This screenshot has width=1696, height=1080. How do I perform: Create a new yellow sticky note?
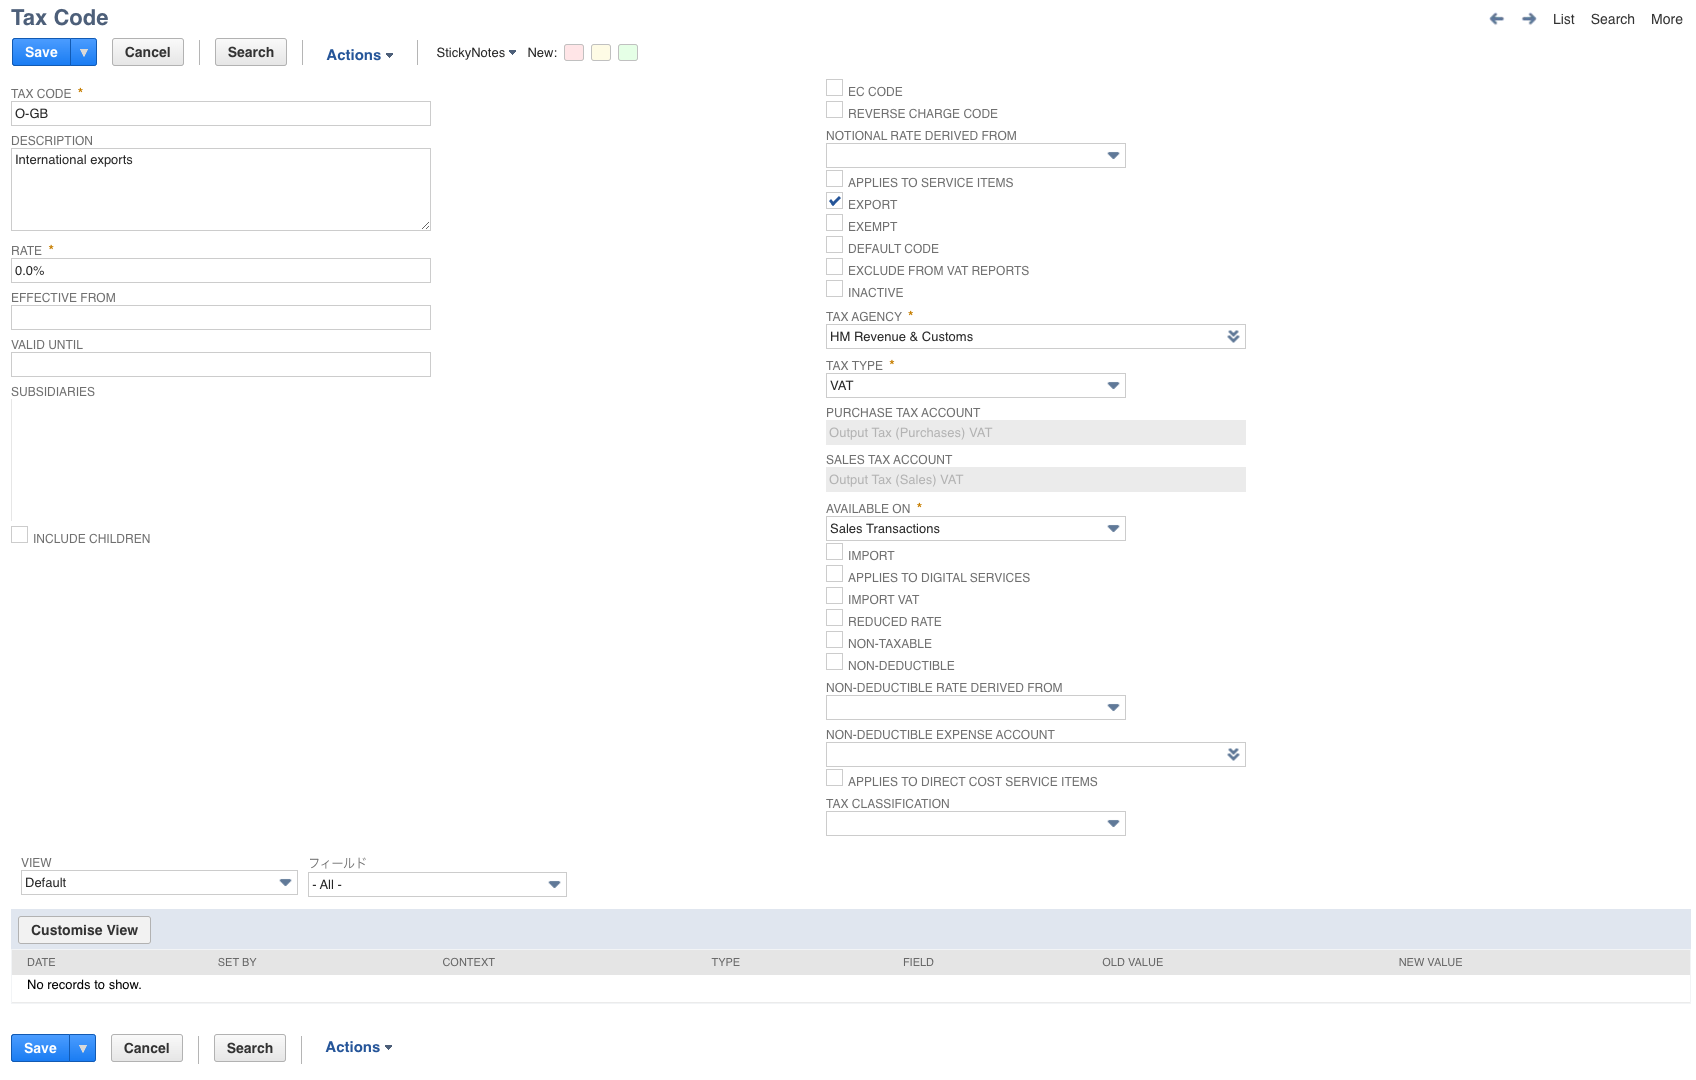[600, 52]
